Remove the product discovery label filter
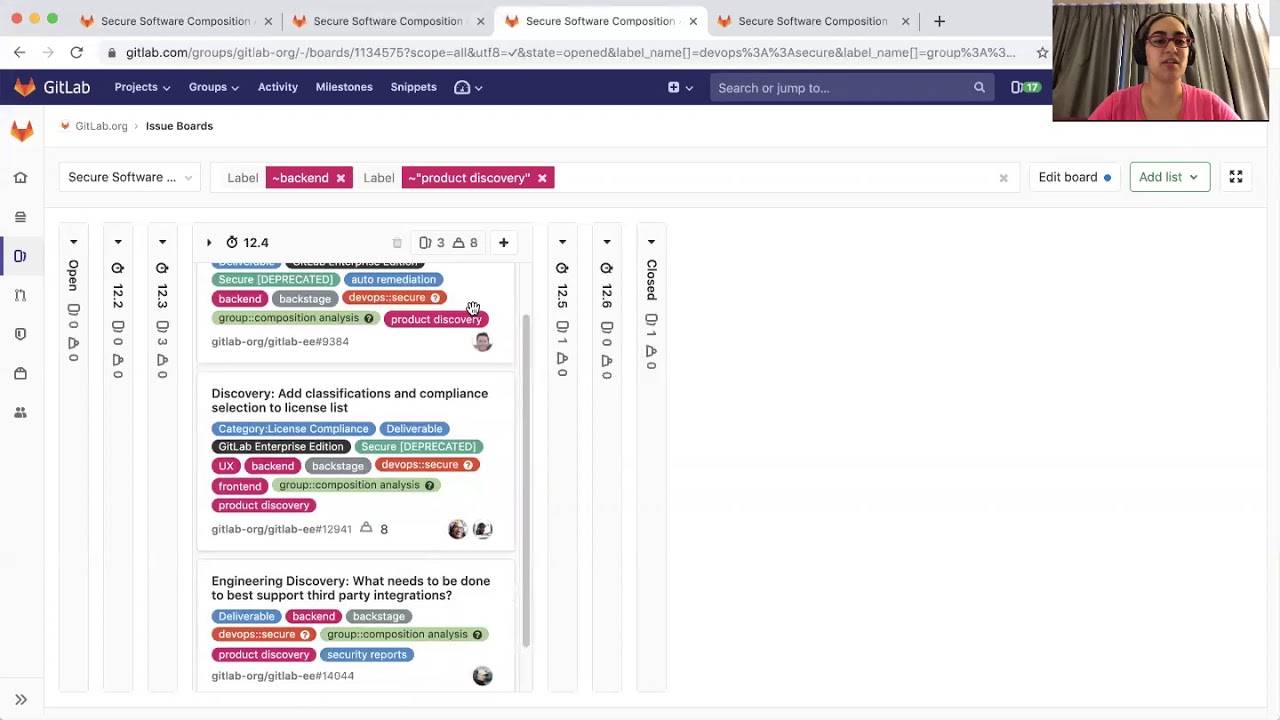This screenshot has height=720, width=1280. [x=542, y=178]
